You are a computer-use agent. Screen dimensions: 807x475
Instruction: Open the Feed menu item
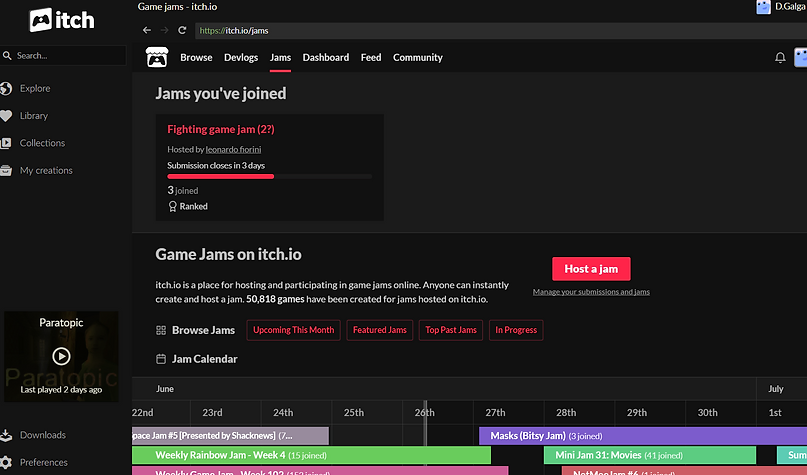[x=371, y=58]
